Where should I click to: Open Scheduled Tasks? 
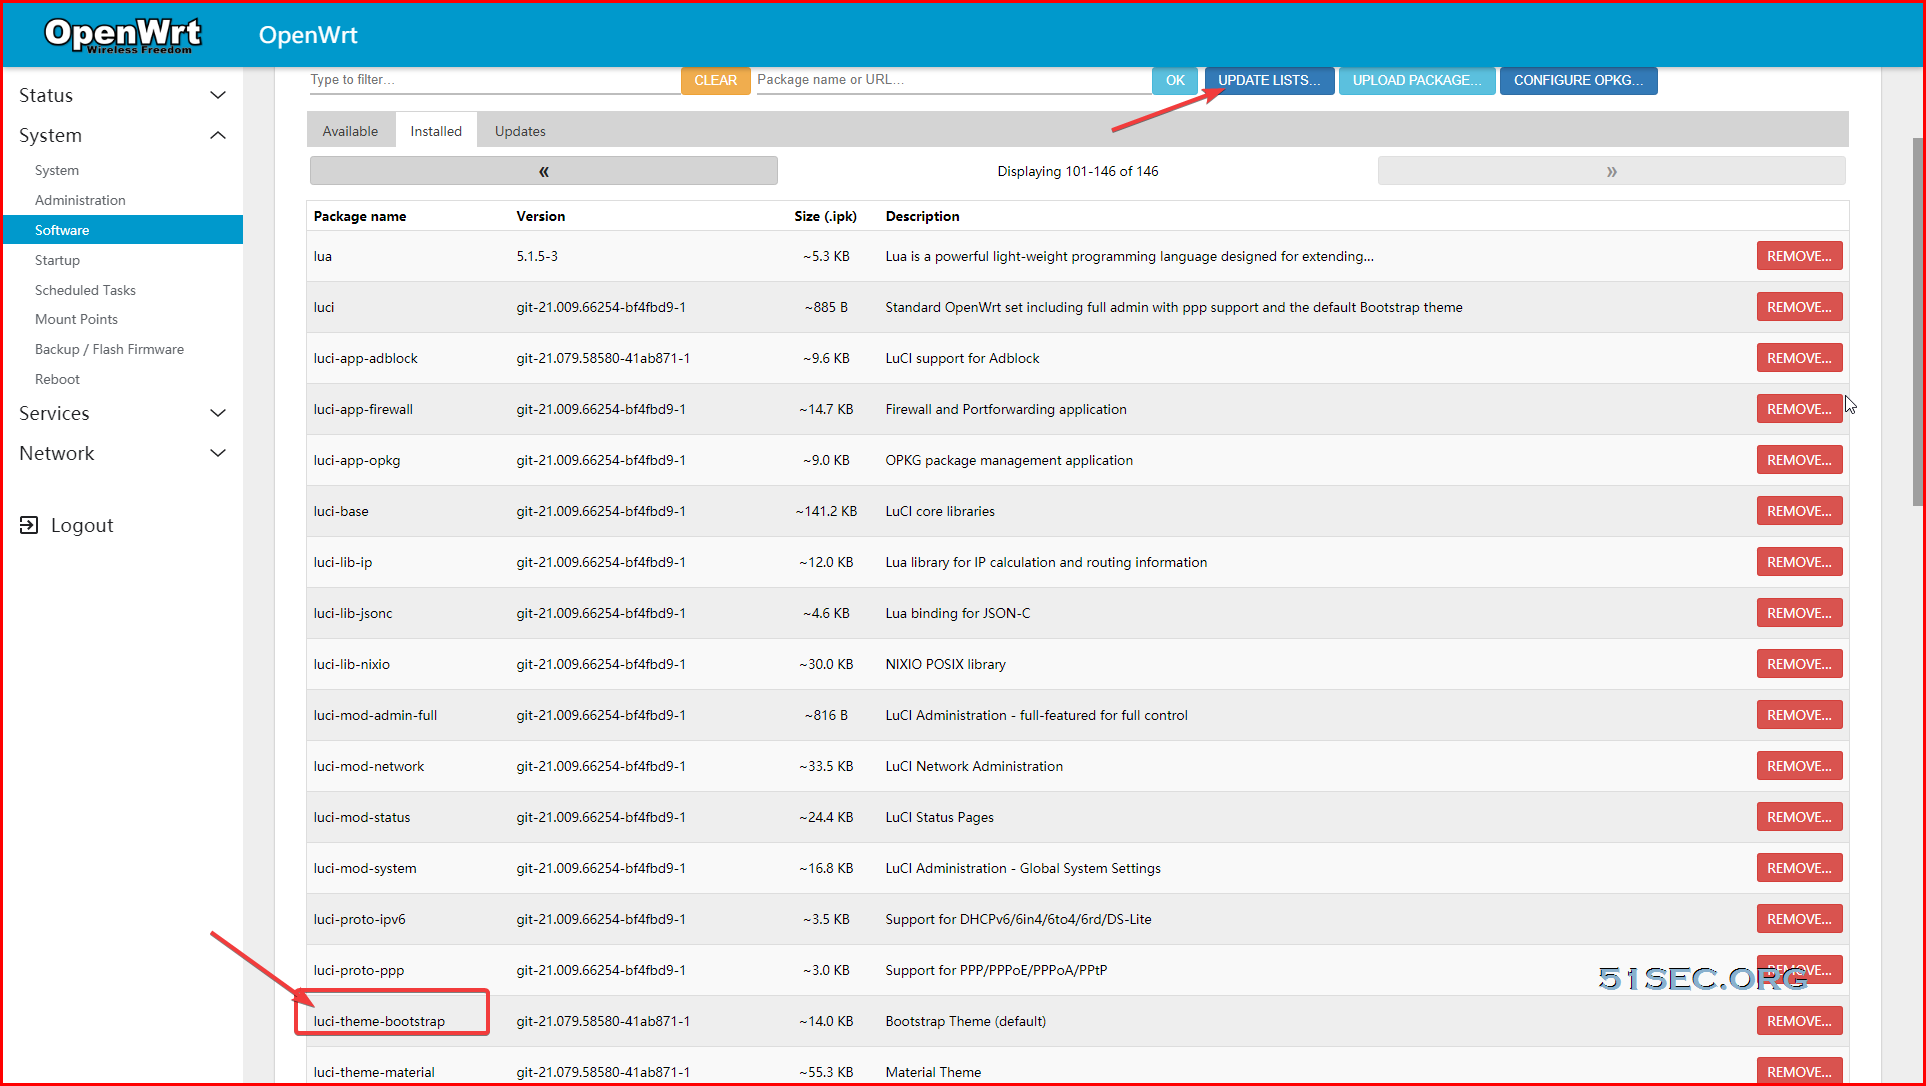[85, 290]
